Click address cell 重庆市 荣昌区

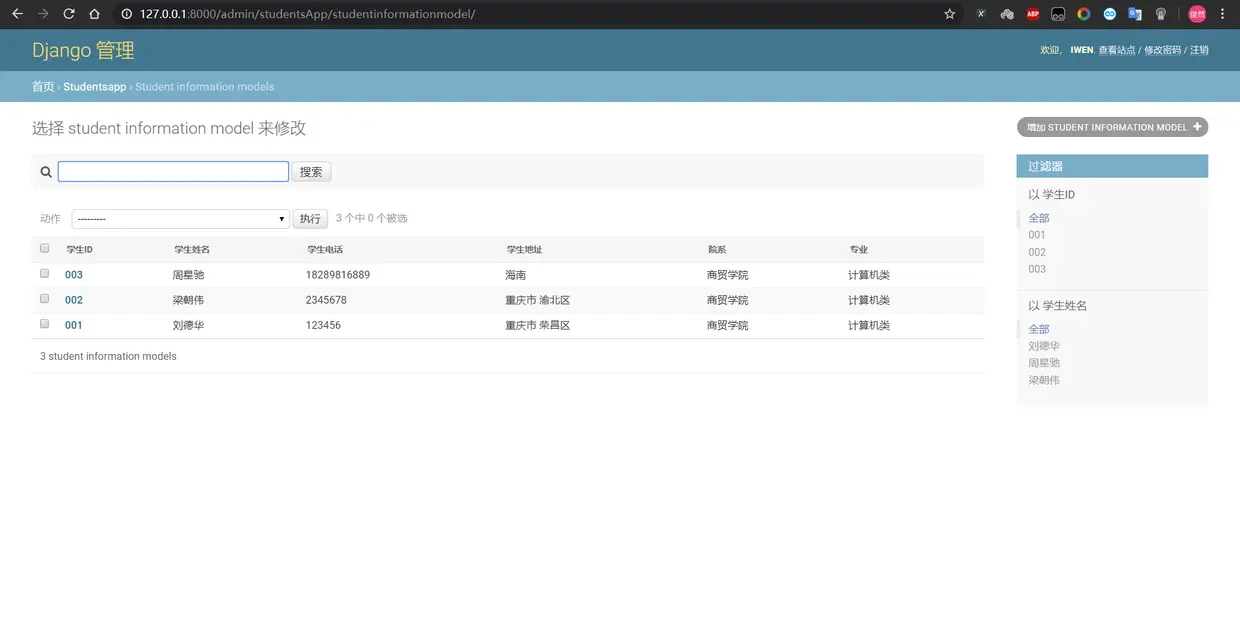pos(538,325)
